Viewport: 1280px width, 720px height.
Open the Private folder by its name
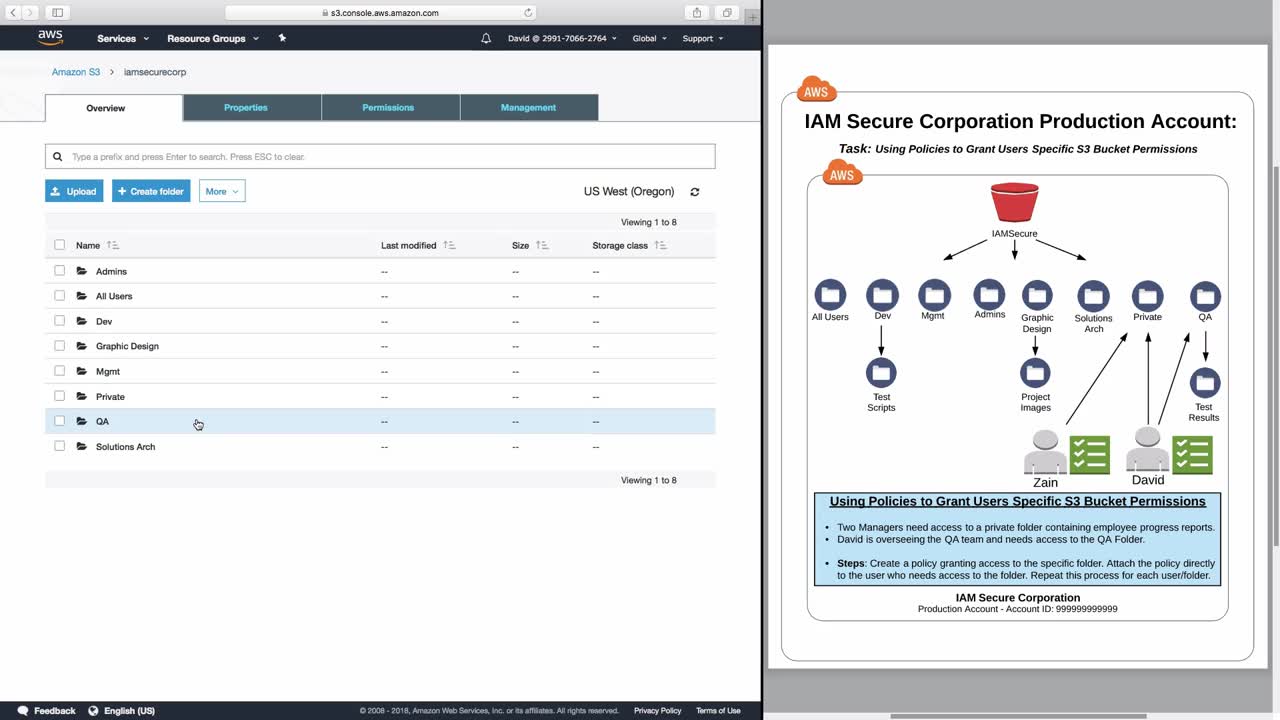coord(110,397)
